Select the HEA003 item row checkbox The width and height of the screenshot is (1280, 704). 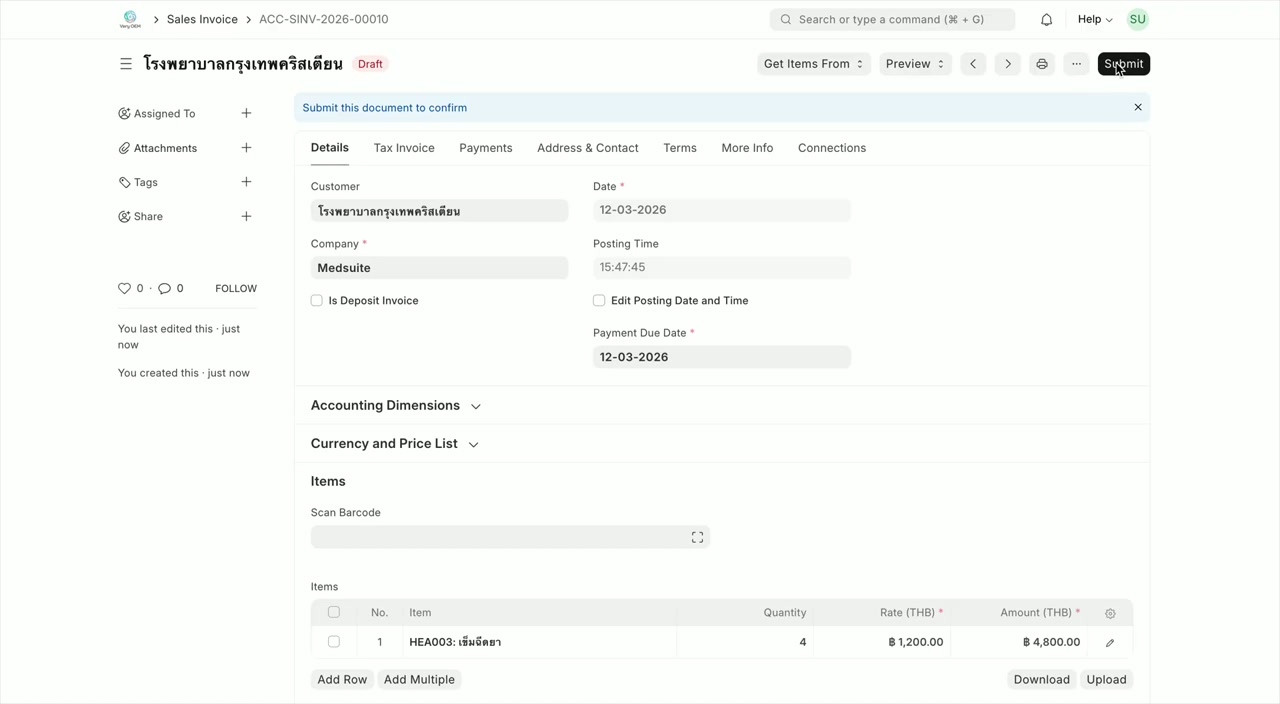coord(333,641)
